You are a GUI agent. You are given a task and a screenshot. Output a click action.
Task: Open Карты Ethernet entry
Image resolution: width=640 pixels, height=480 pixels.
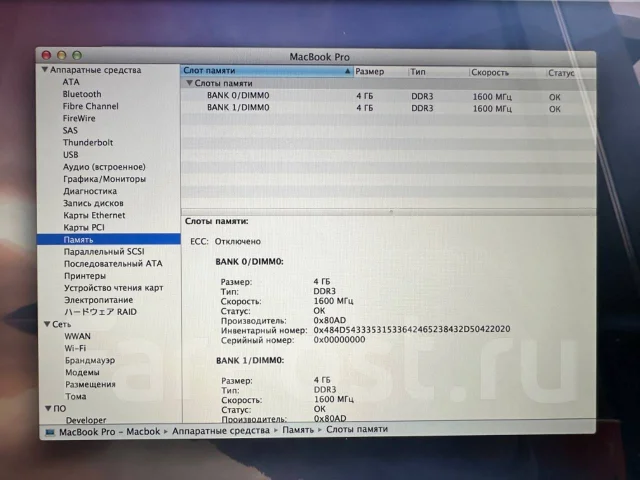[94, 215]
